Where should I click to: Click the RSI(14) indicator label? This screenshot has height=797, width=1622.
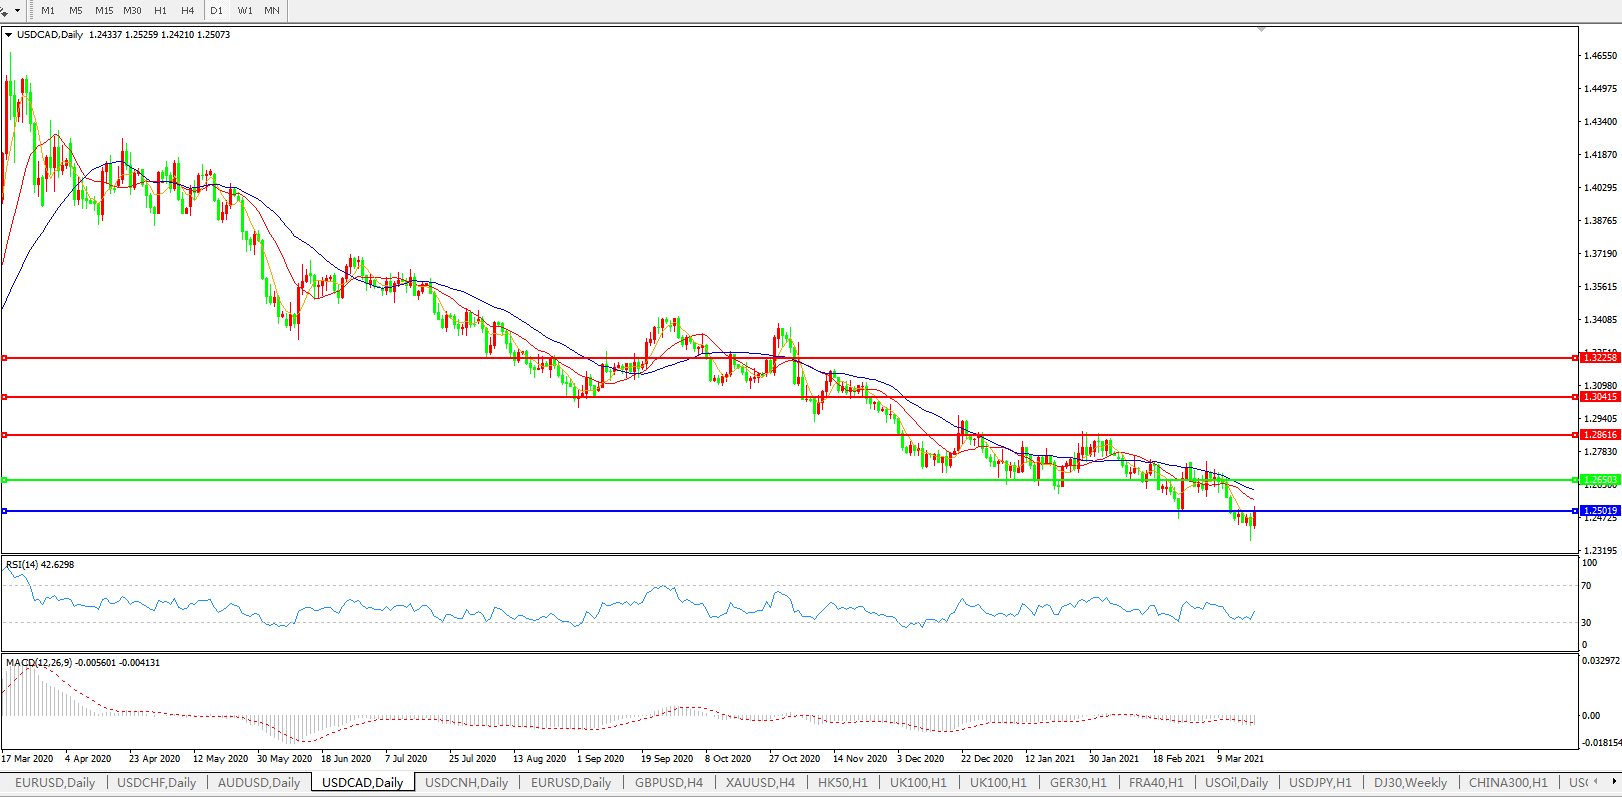40,565
